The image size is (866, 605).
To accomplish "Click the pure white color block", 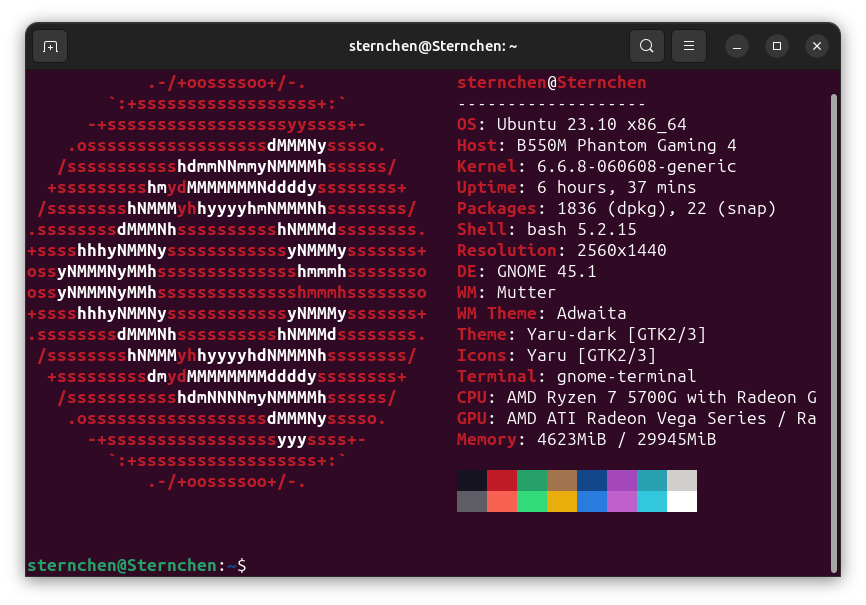I will 682,502.
